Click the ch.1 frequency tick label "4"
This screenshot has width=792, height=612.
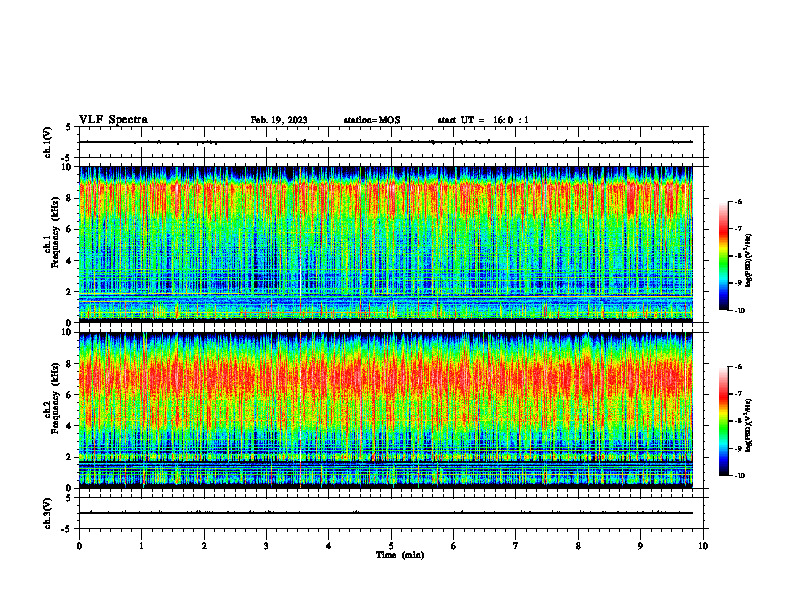[70, 261]
